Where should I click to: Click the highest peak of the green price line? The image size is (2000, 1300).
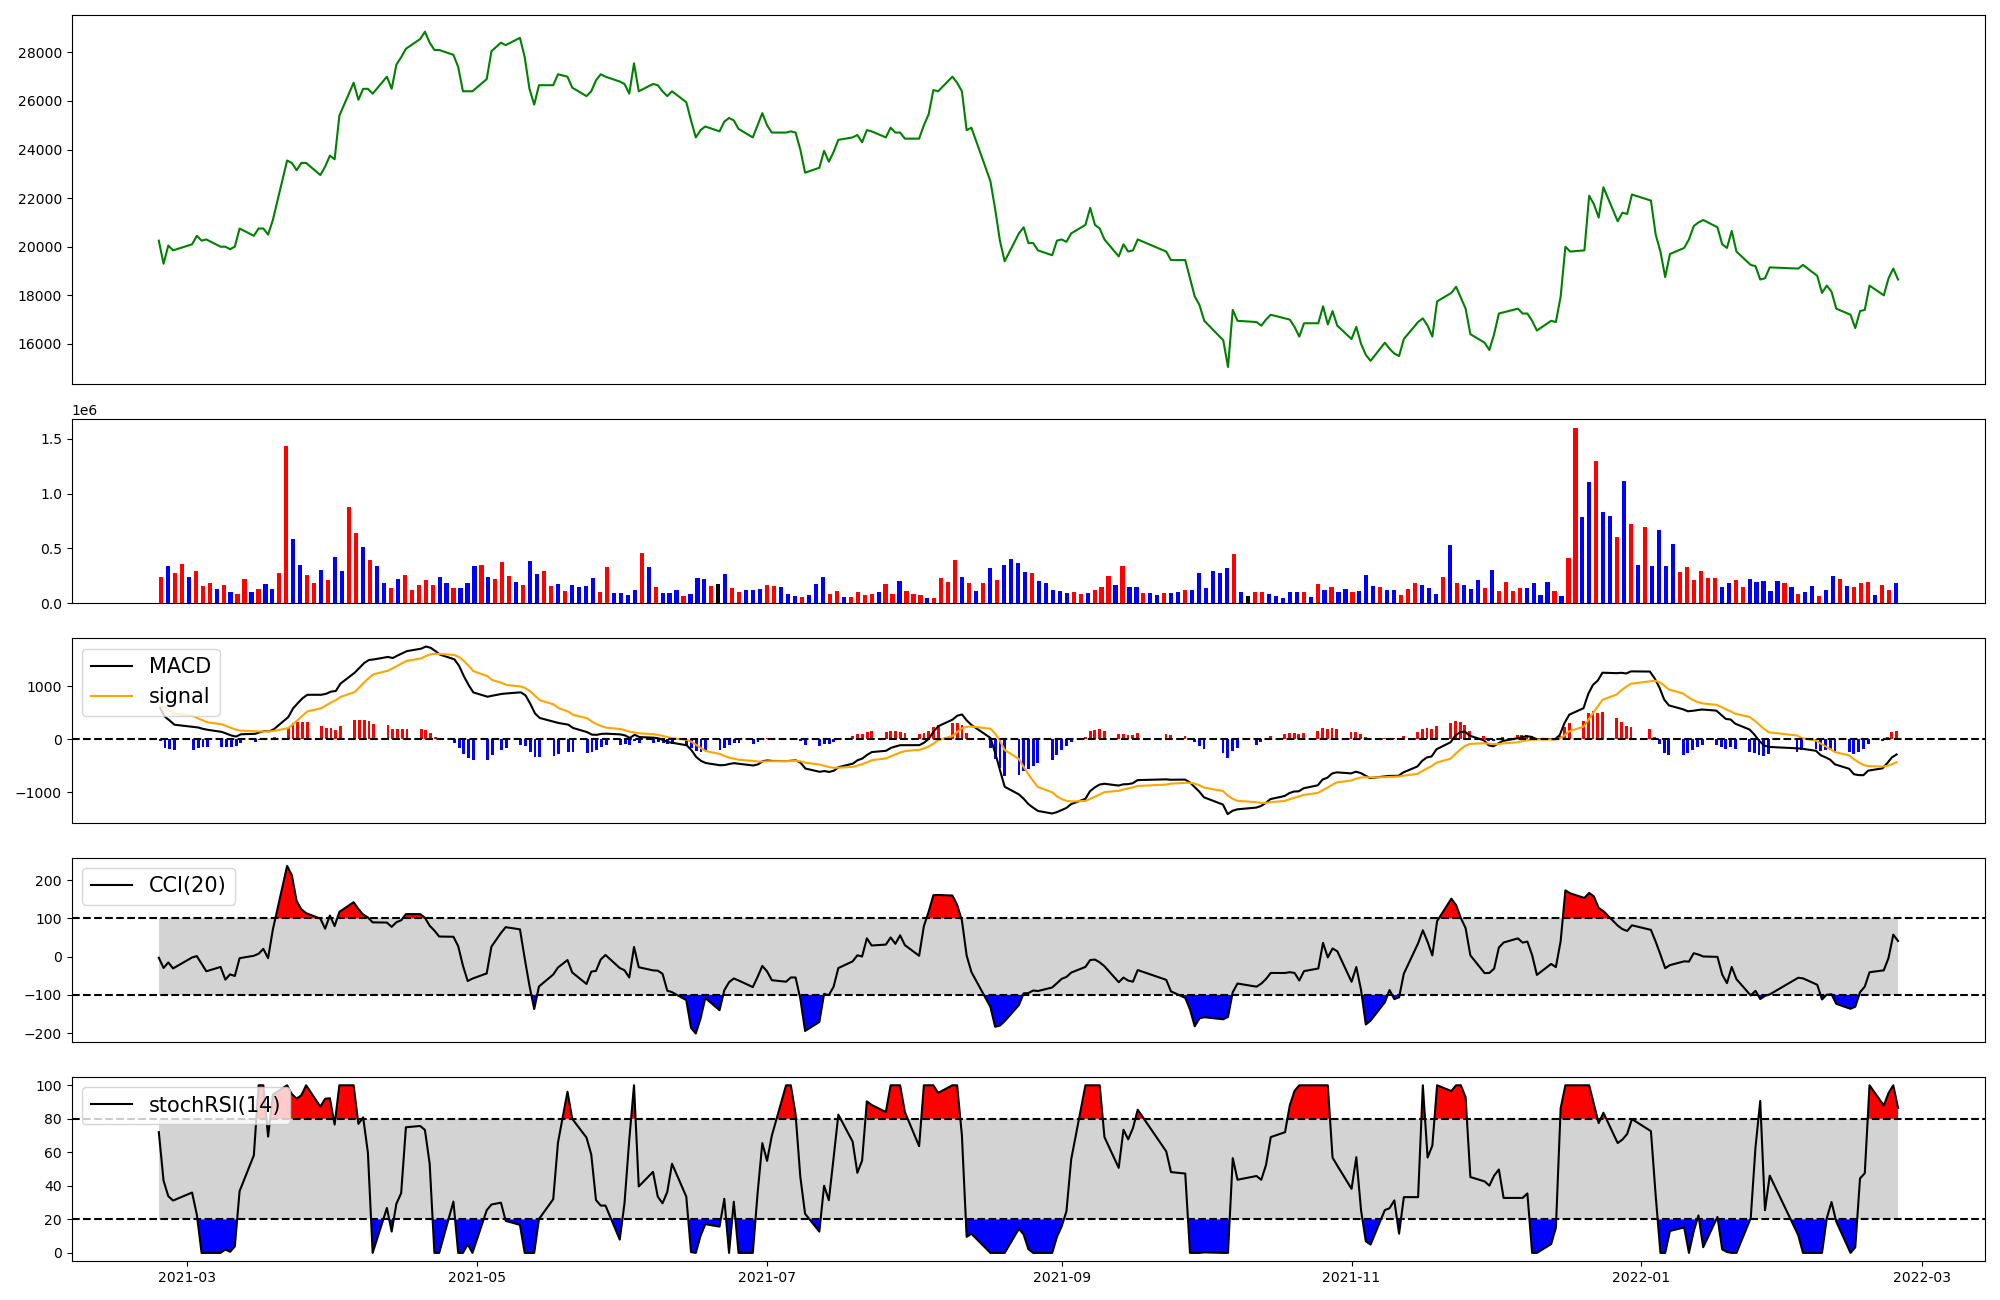(x=425, y=32)
